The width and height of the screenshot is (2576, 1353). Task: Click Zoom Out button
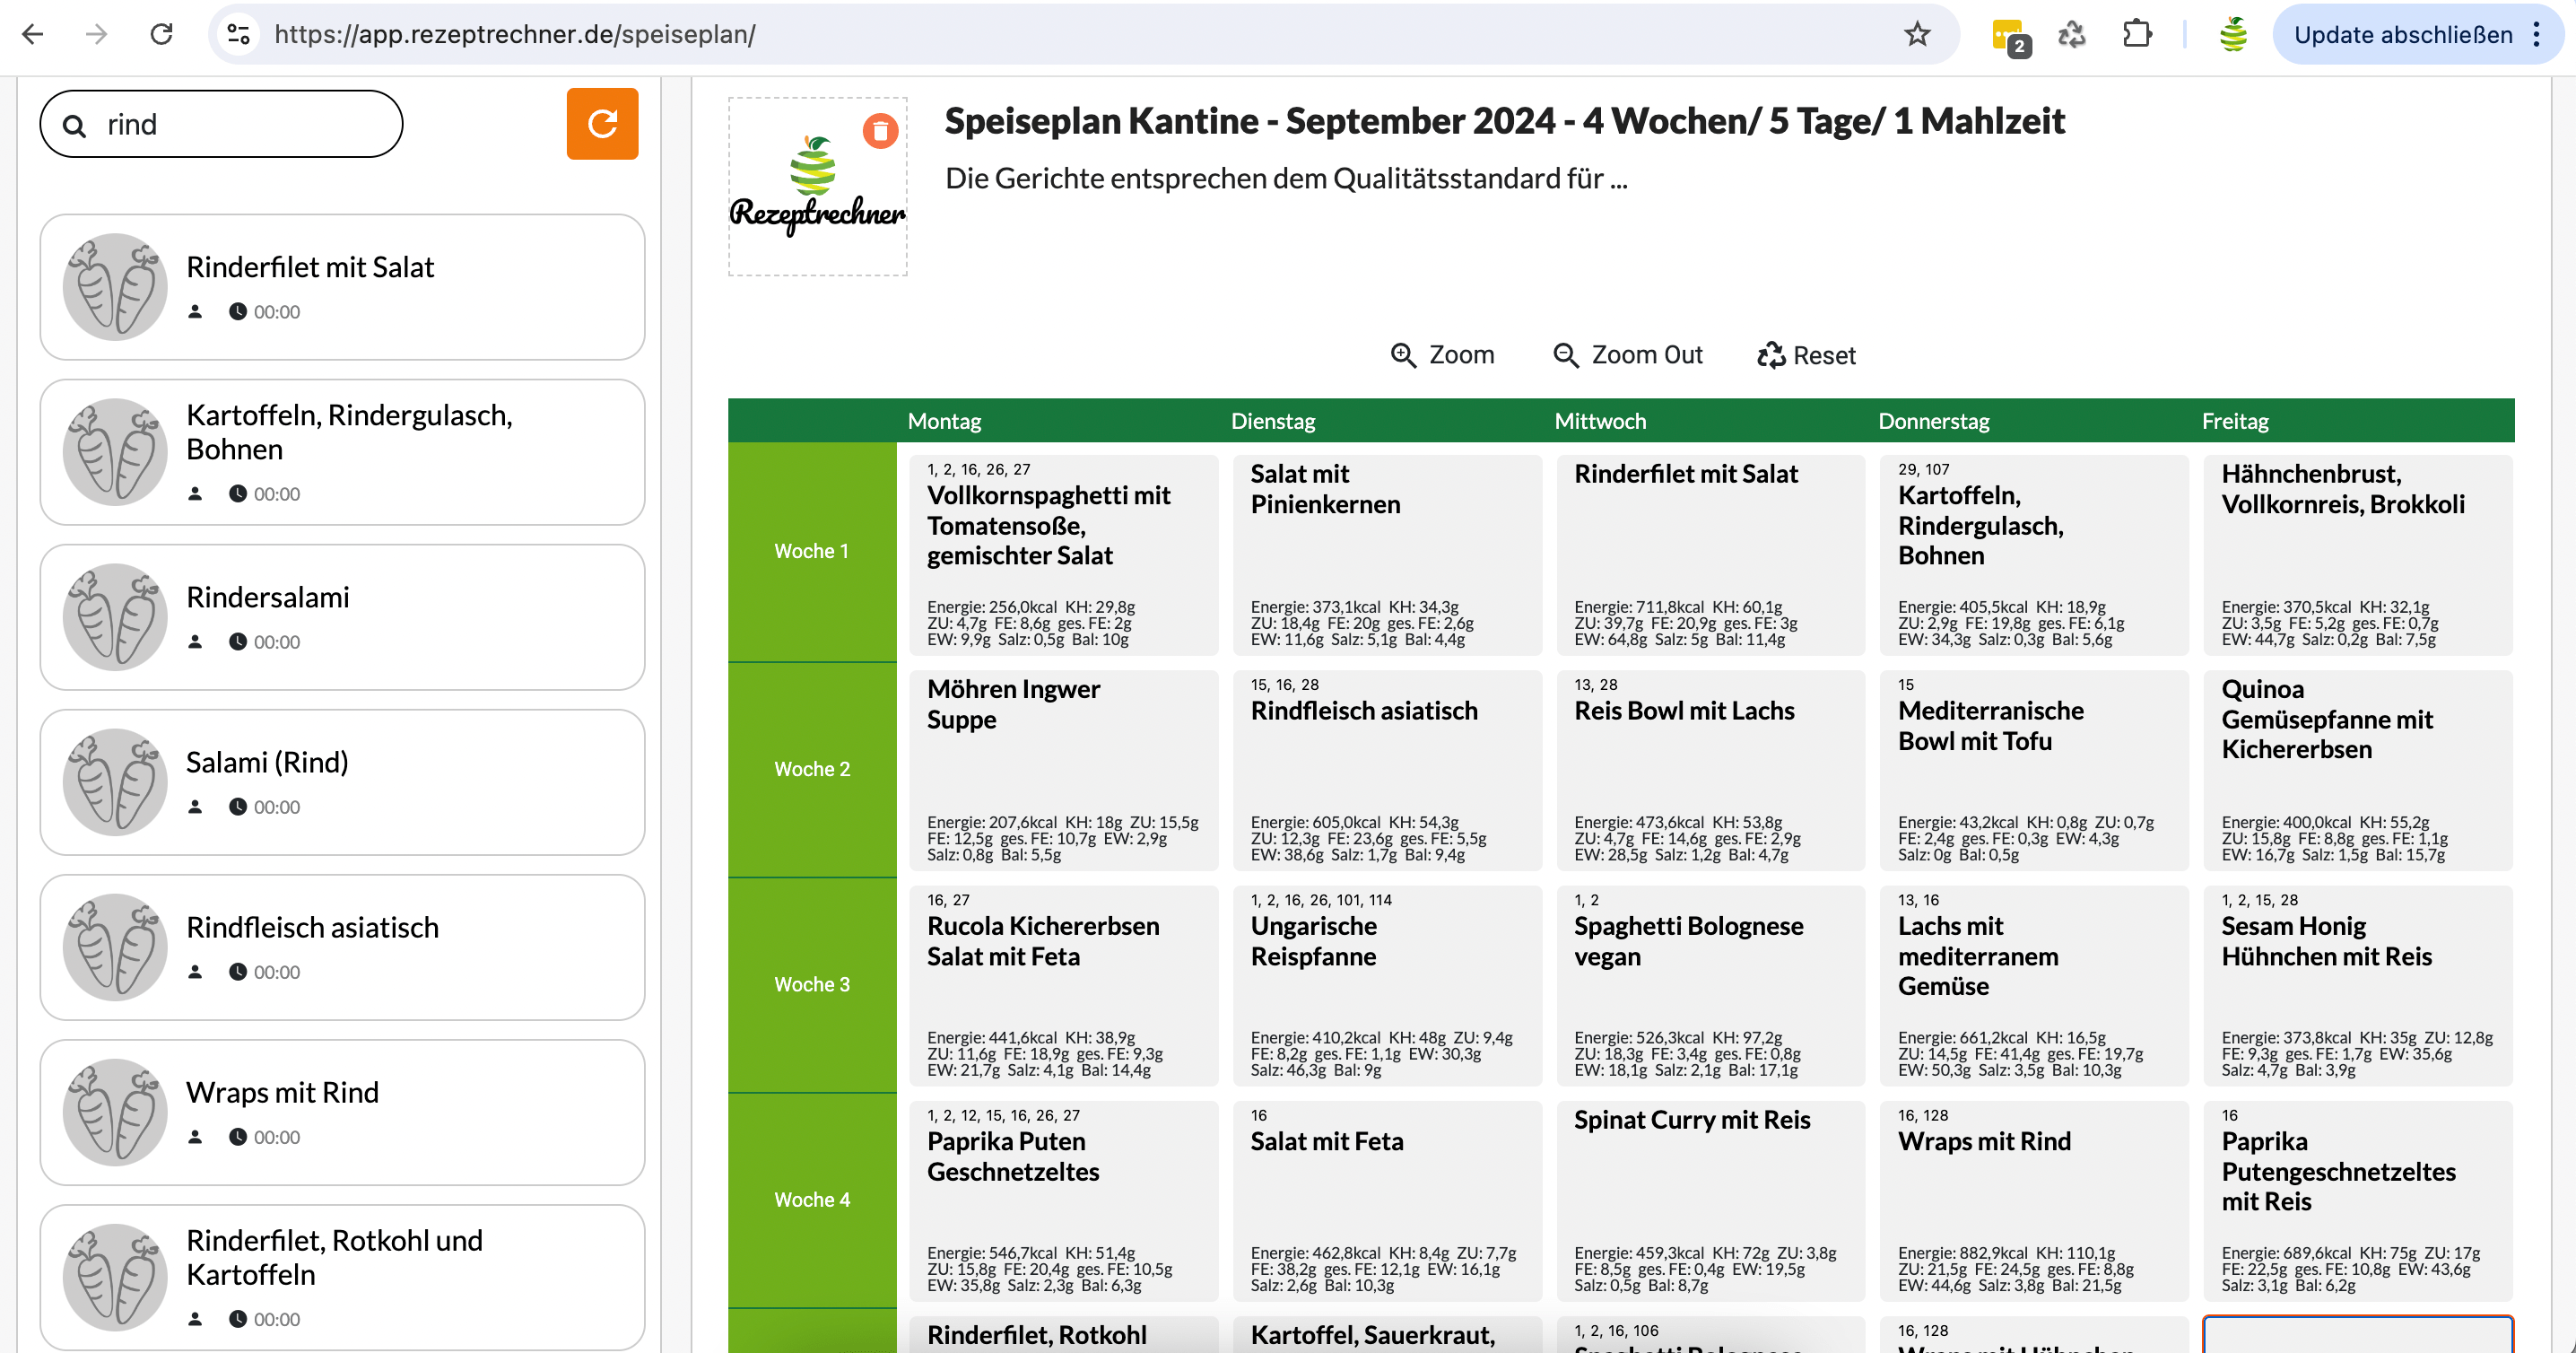[x=1627, y=355]
